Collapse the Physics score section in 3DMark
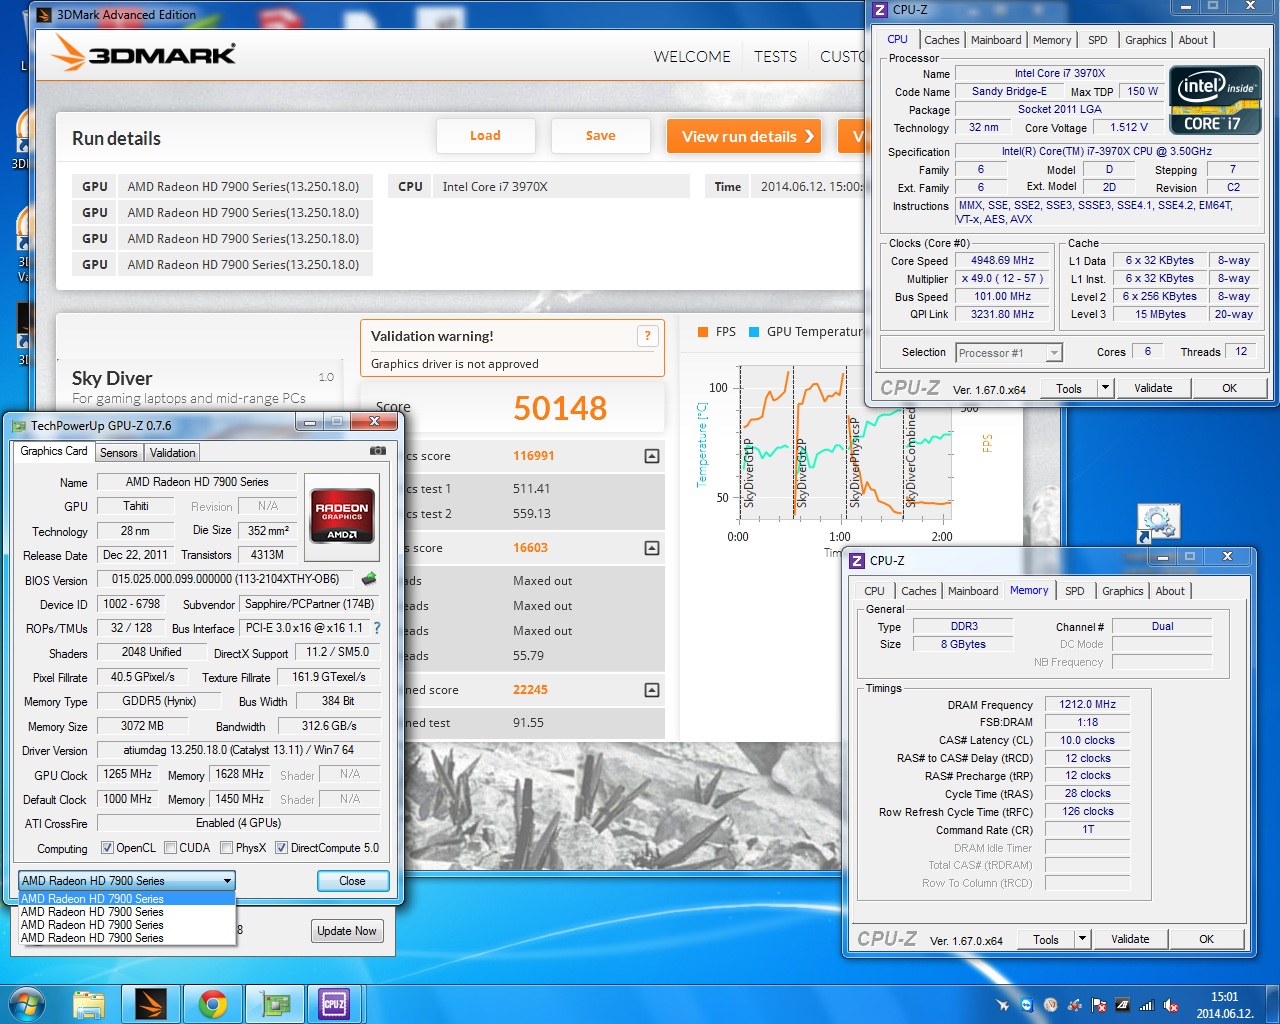 point(652,548)
